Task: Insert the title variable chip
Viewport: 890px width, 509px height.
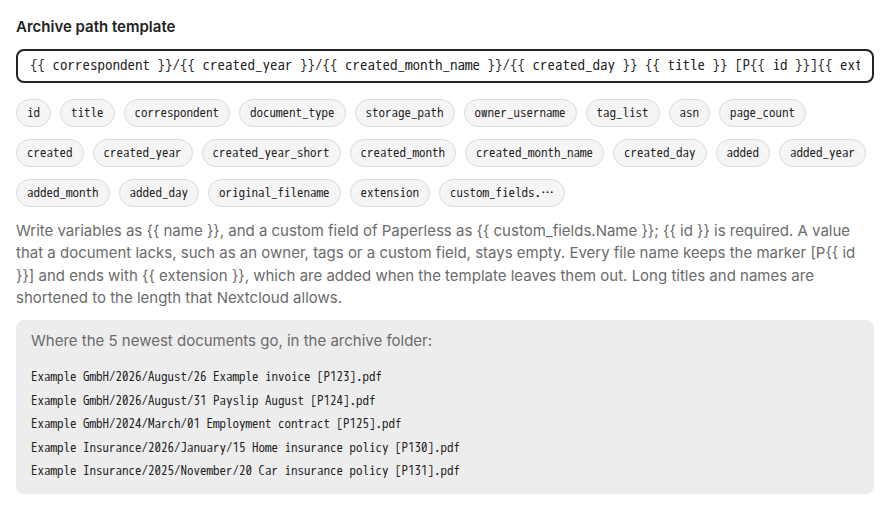Action: pos(87,113)
